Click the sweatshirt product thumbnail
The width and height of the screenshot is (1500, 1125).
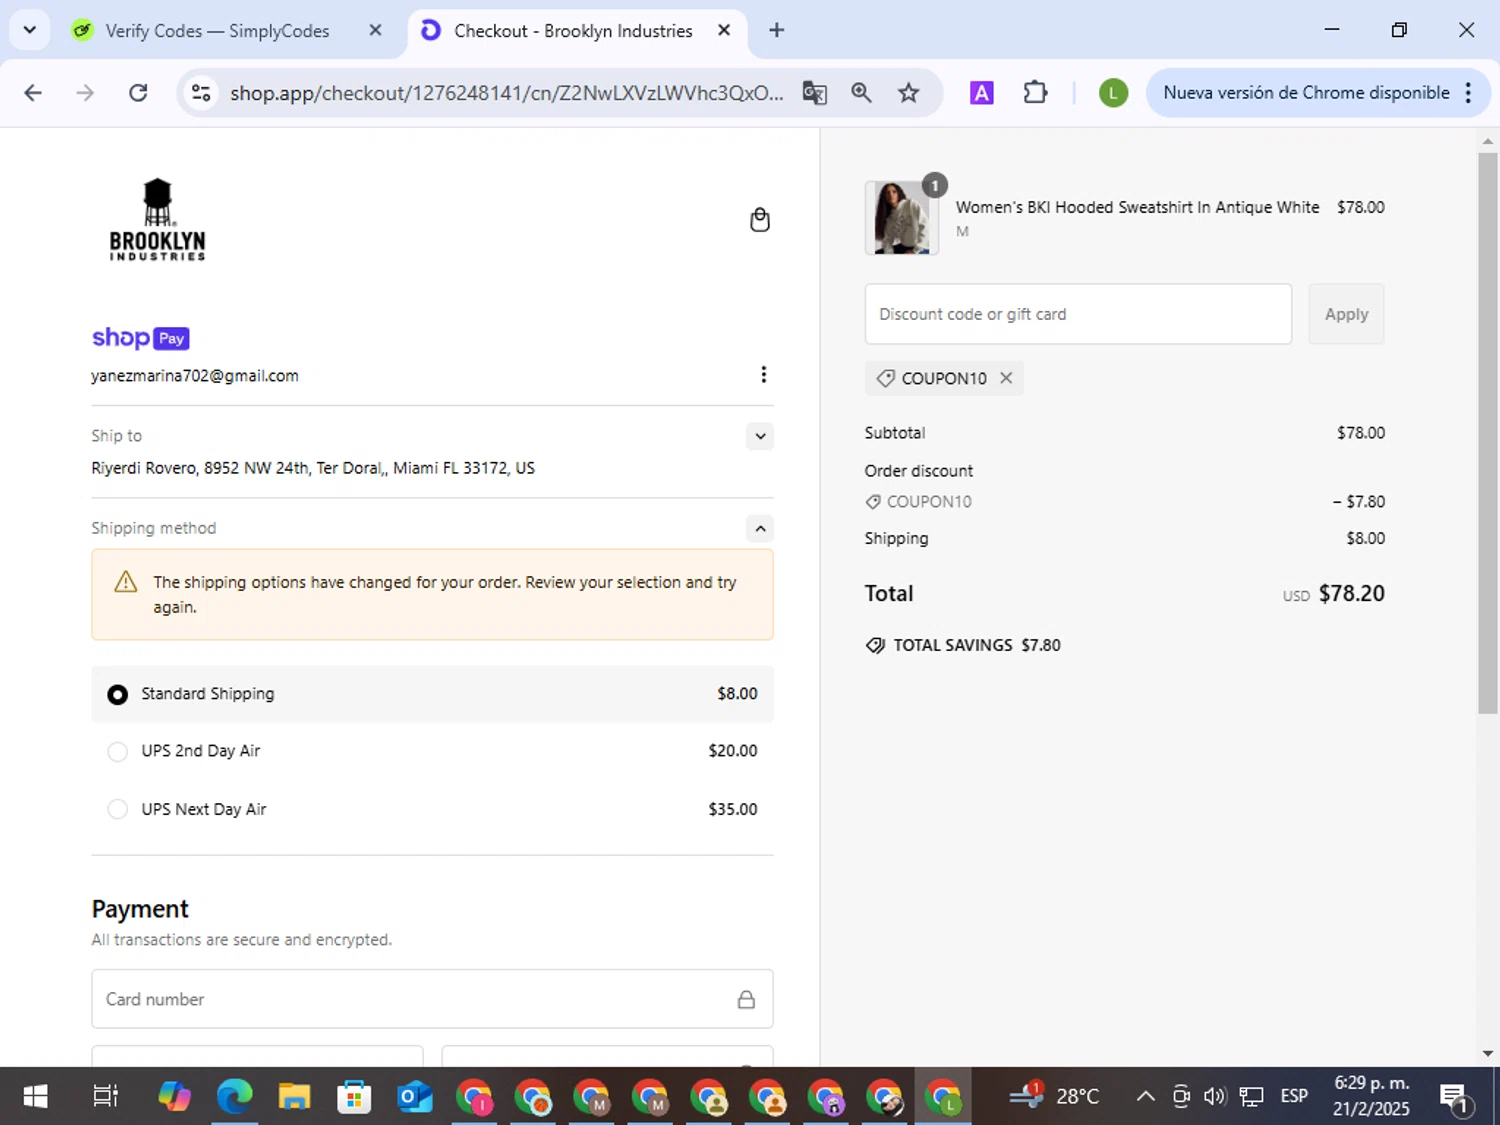pos(902,217)
